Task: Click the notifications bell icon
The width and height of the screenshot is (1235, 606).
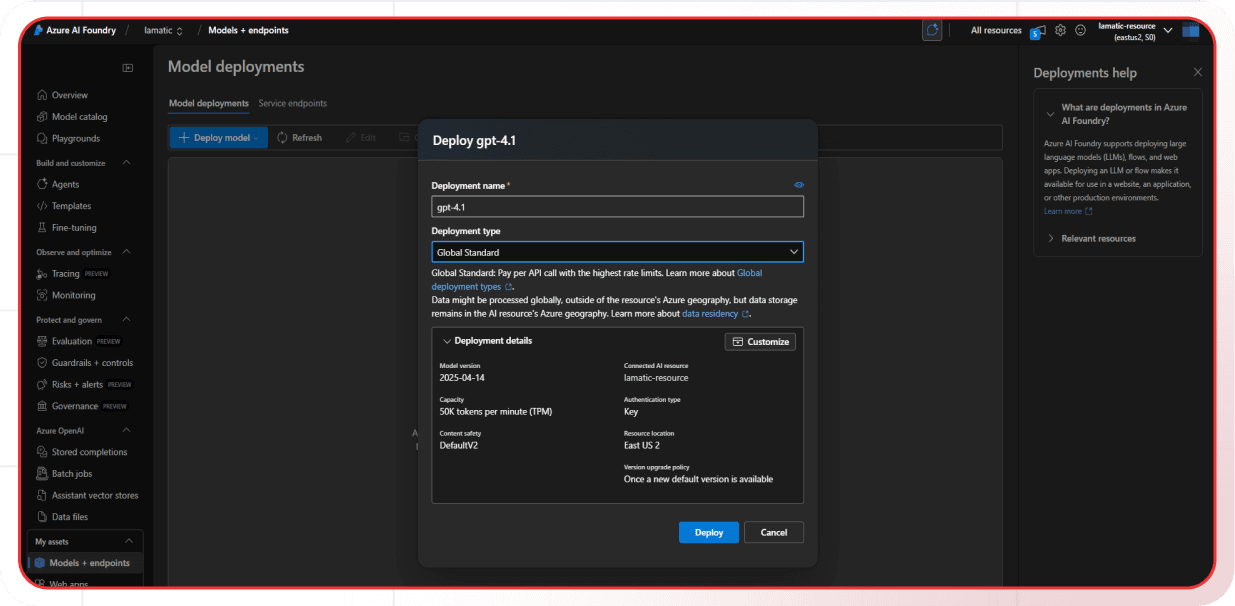Action: point(1038,30)
